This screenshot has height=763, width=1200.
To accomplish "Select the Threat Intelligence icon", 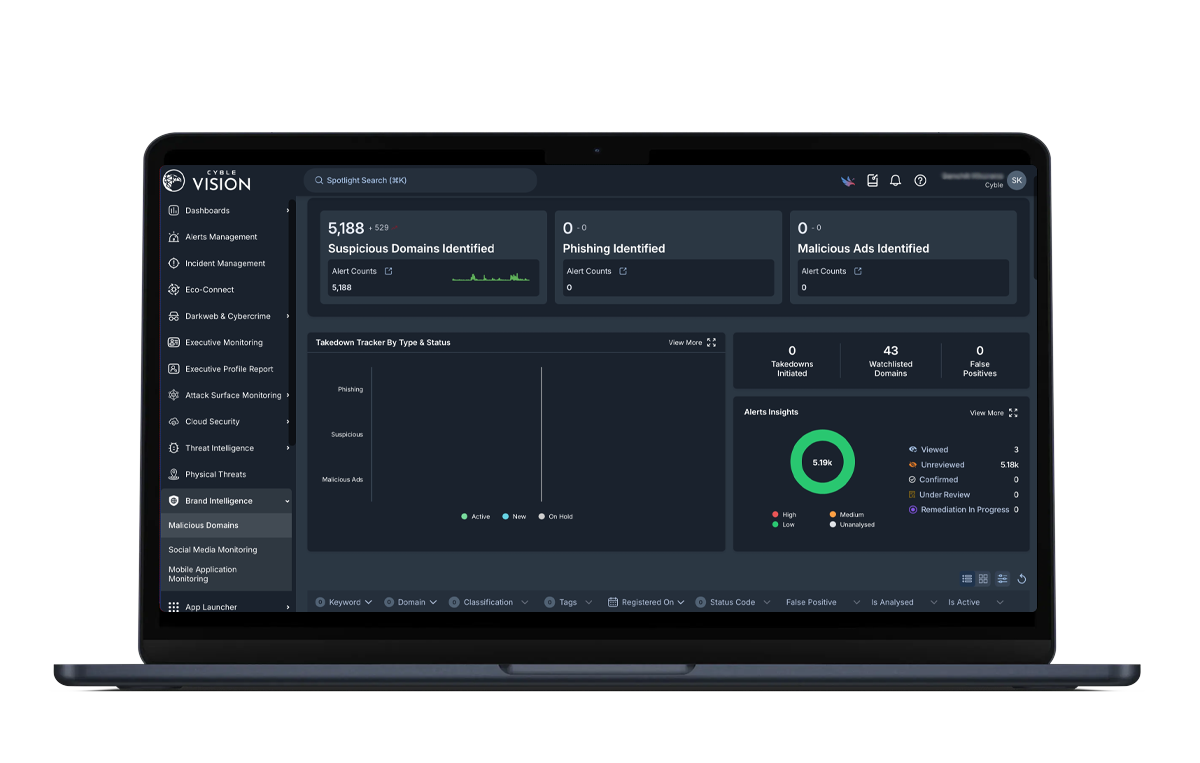I will (173, 448).
